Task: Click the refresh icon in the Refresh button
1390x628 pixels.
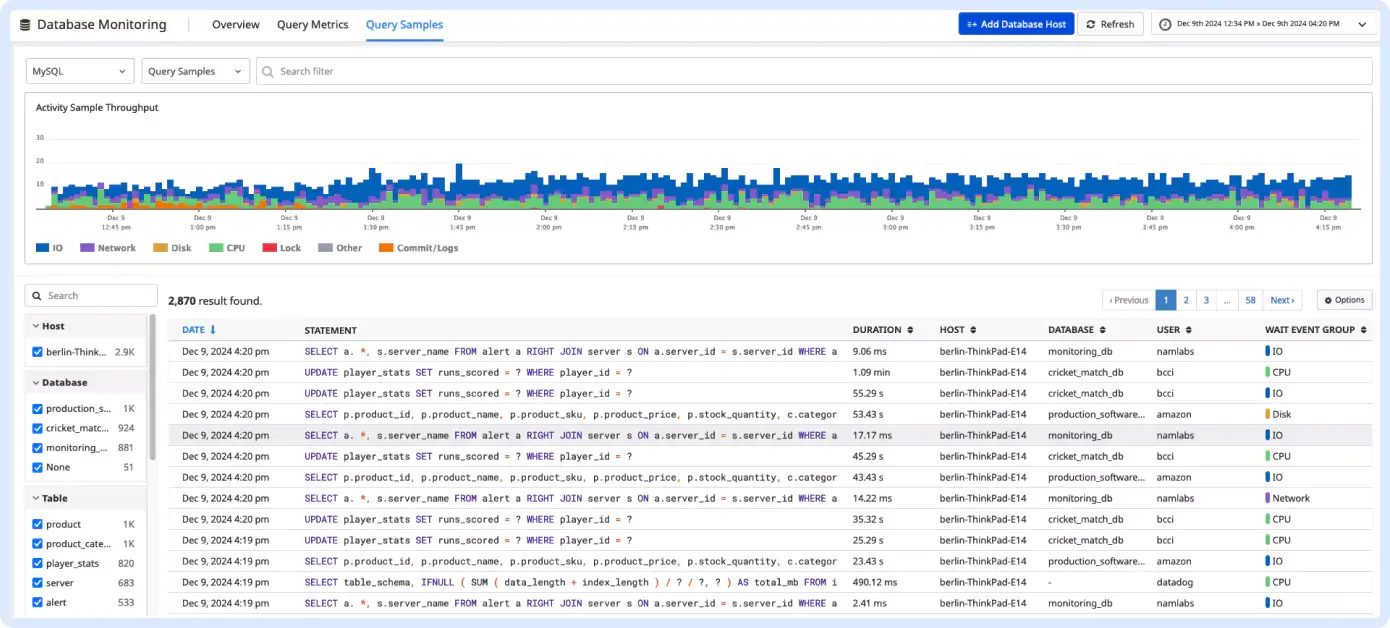Action: point(1091,25)
